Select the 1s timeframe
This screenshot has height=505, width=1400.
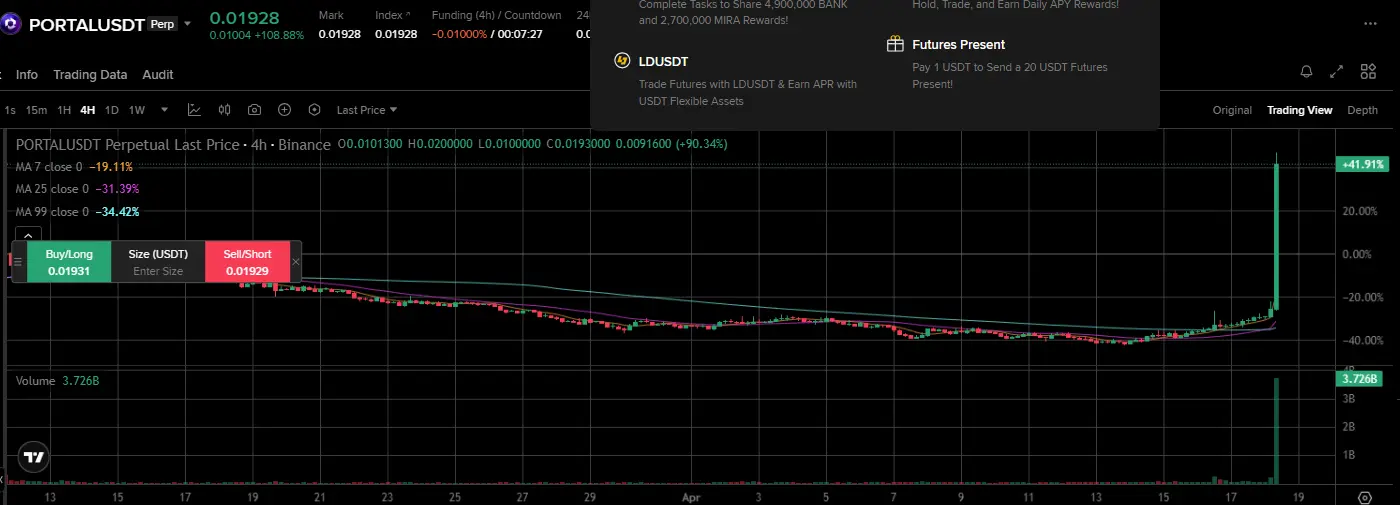tap(10, 110)
